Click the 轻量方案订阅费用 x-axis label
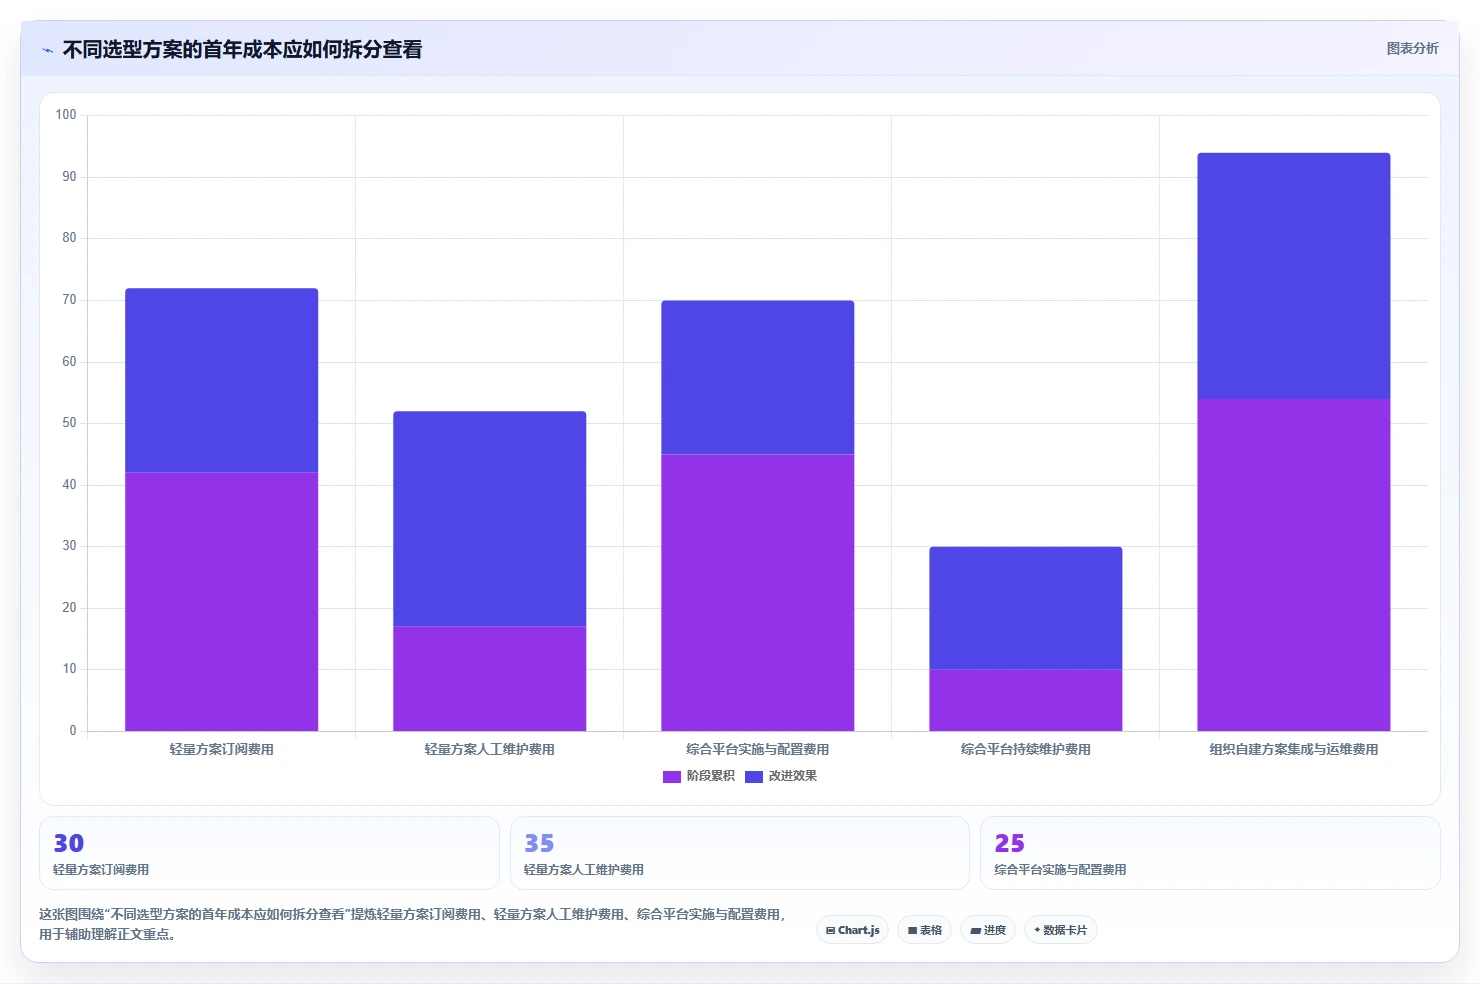Viewport: 1480px width, 984px height. point(222,749)
